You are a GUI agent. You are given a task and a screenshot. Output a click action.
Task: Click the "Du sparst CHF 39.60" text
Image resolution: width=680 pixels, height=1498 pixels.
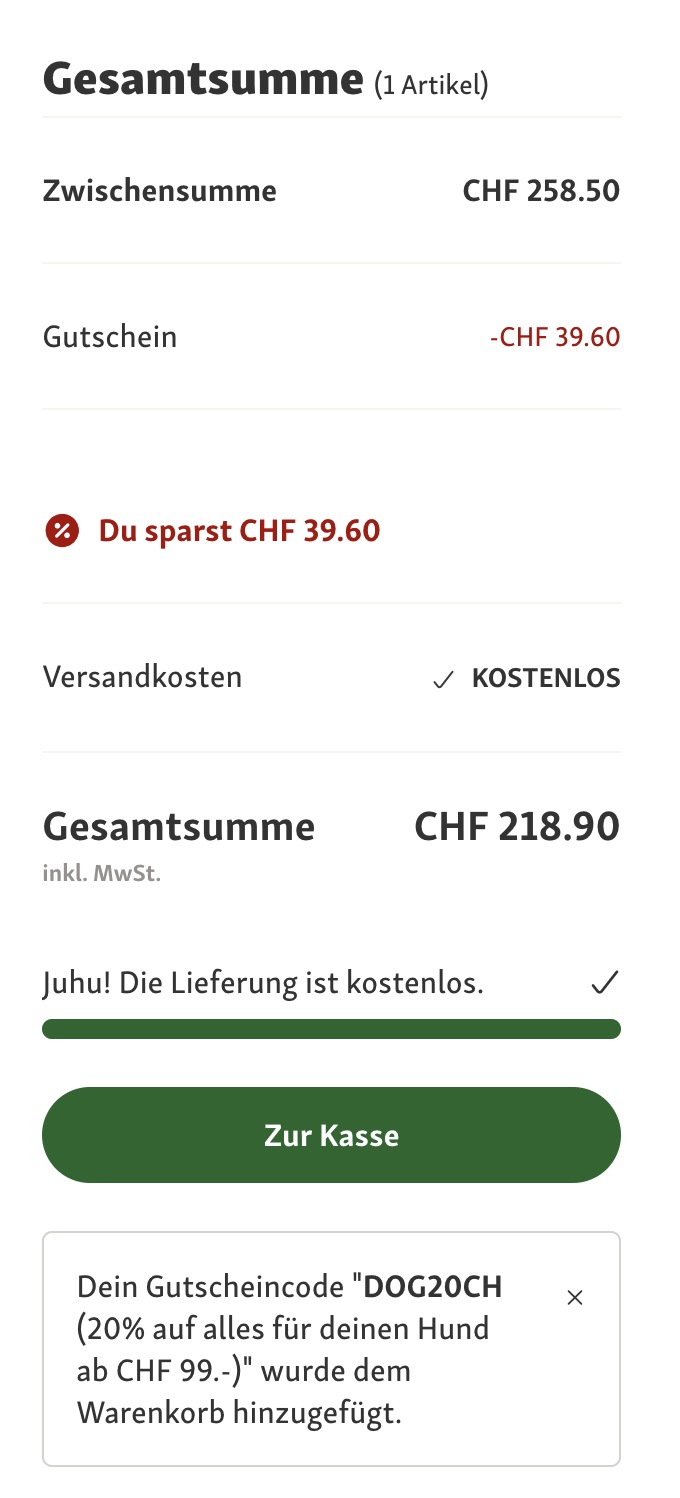[x=239, y=530]
